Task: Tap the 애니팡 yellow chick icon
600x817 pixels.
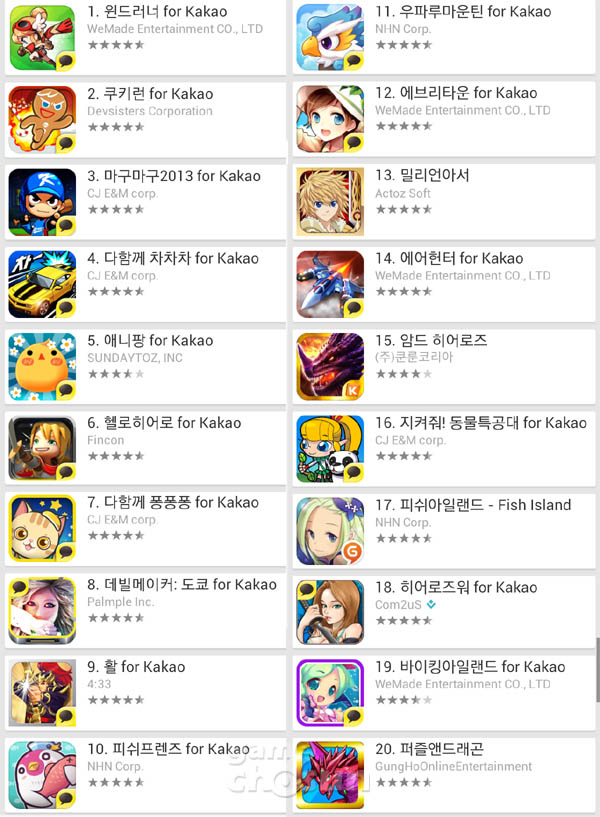Action: pyautogui.click(x=43, y=367)
